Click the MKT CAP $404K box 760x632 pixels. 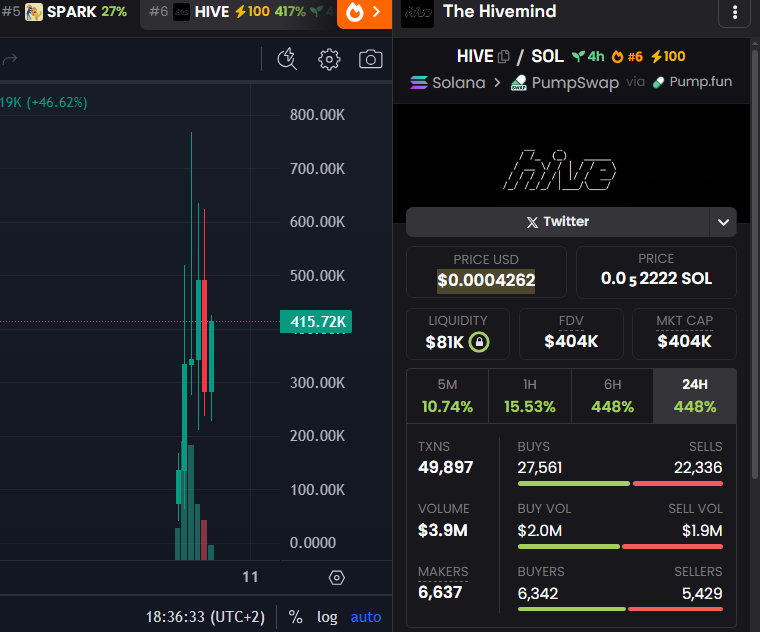[684, 334]
